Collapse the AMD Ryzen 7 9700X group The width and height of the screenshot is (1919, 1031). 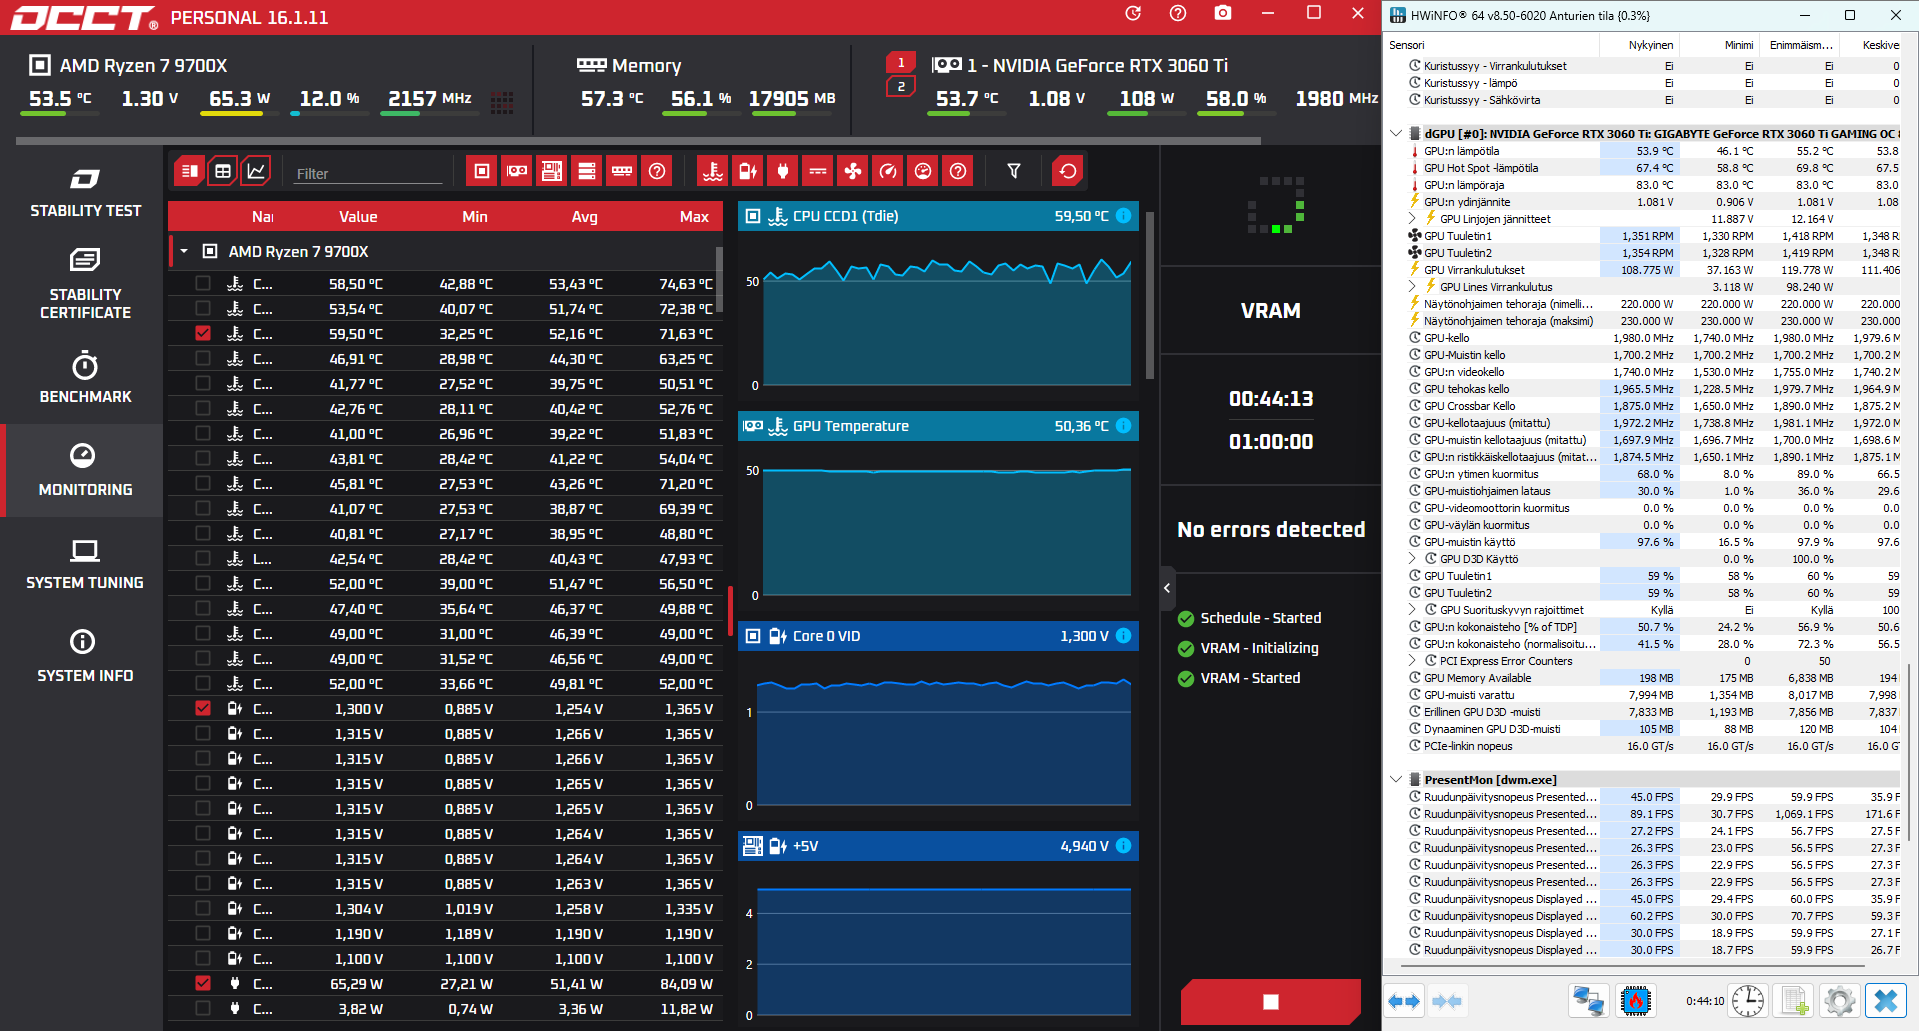pyautogui.click(x=184, y=251)
